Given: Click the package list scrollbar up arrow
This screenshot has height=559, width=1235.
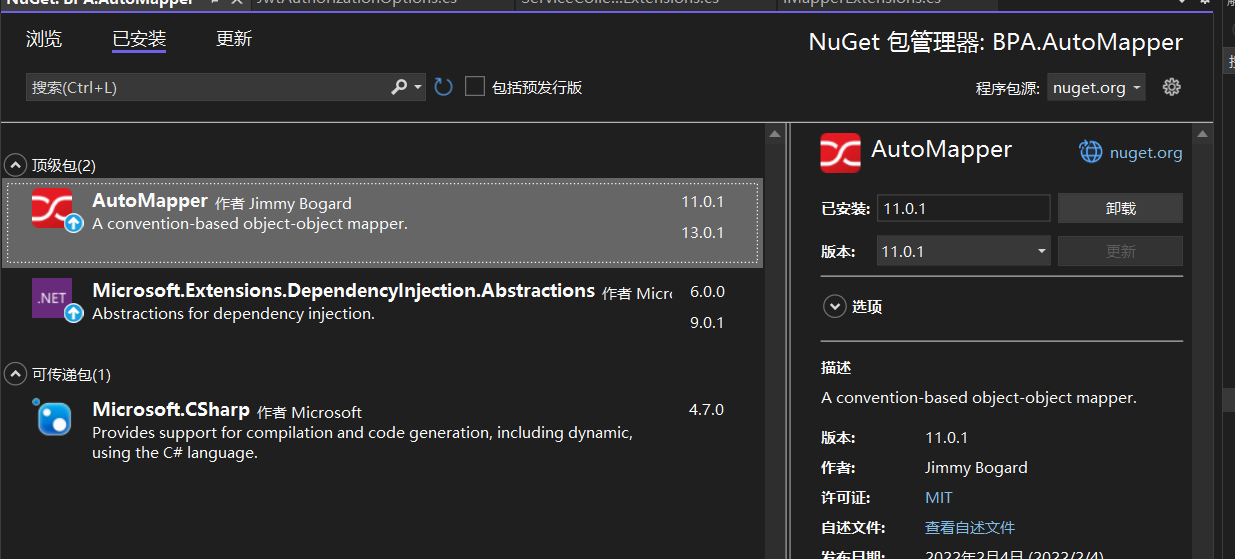Looking at the screenshot, I should point(774,133).
